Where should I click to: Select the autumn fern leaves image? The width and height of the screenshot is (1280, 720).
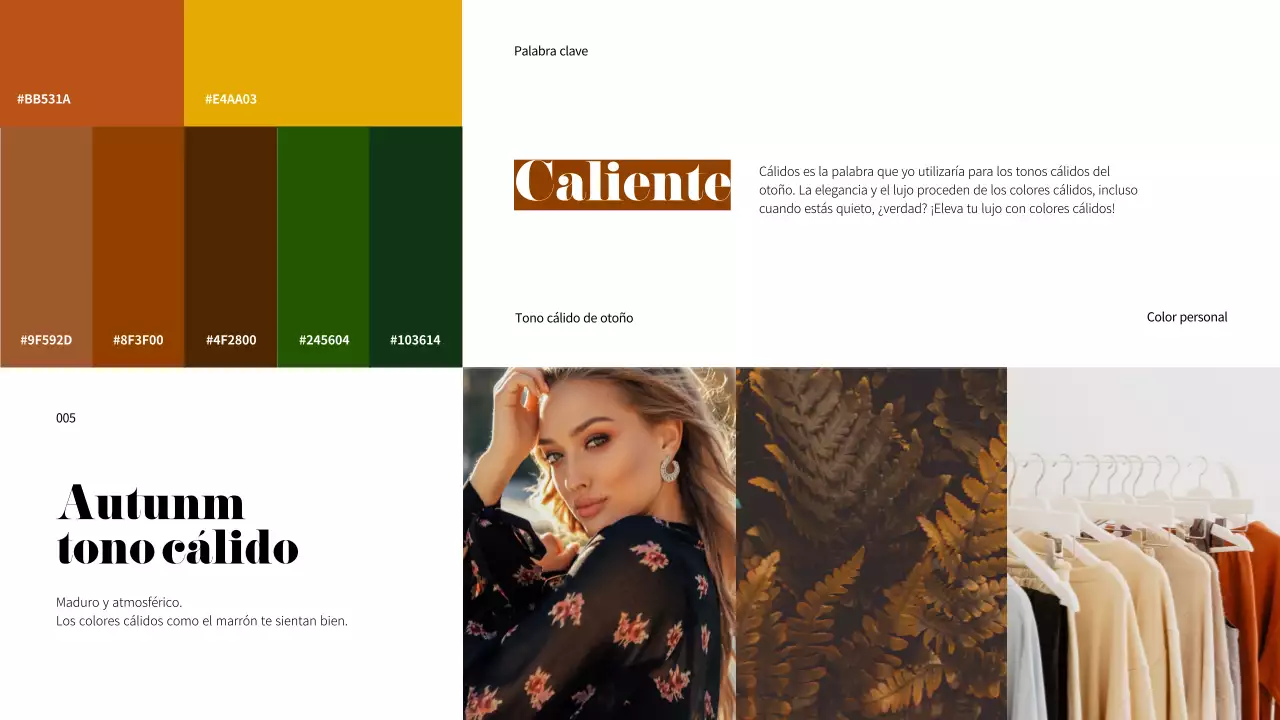(x=871, y=544)
